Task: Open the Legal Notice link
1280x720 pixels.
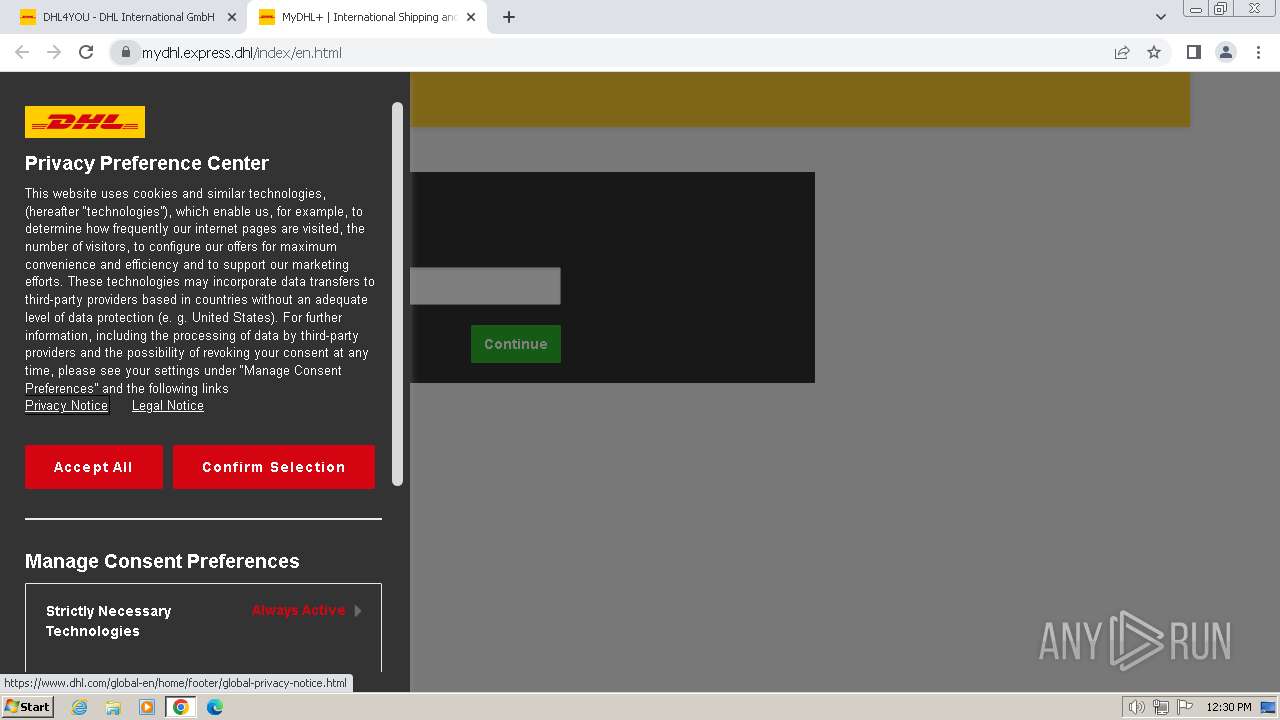Action: click(168, 406)
